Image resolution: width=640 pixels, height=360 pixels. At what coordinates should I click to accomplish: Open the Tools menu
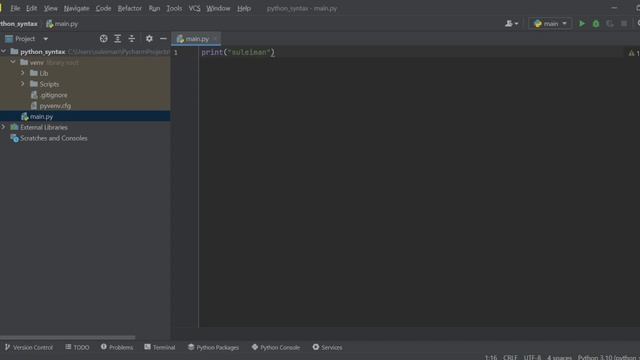[174, 8]
